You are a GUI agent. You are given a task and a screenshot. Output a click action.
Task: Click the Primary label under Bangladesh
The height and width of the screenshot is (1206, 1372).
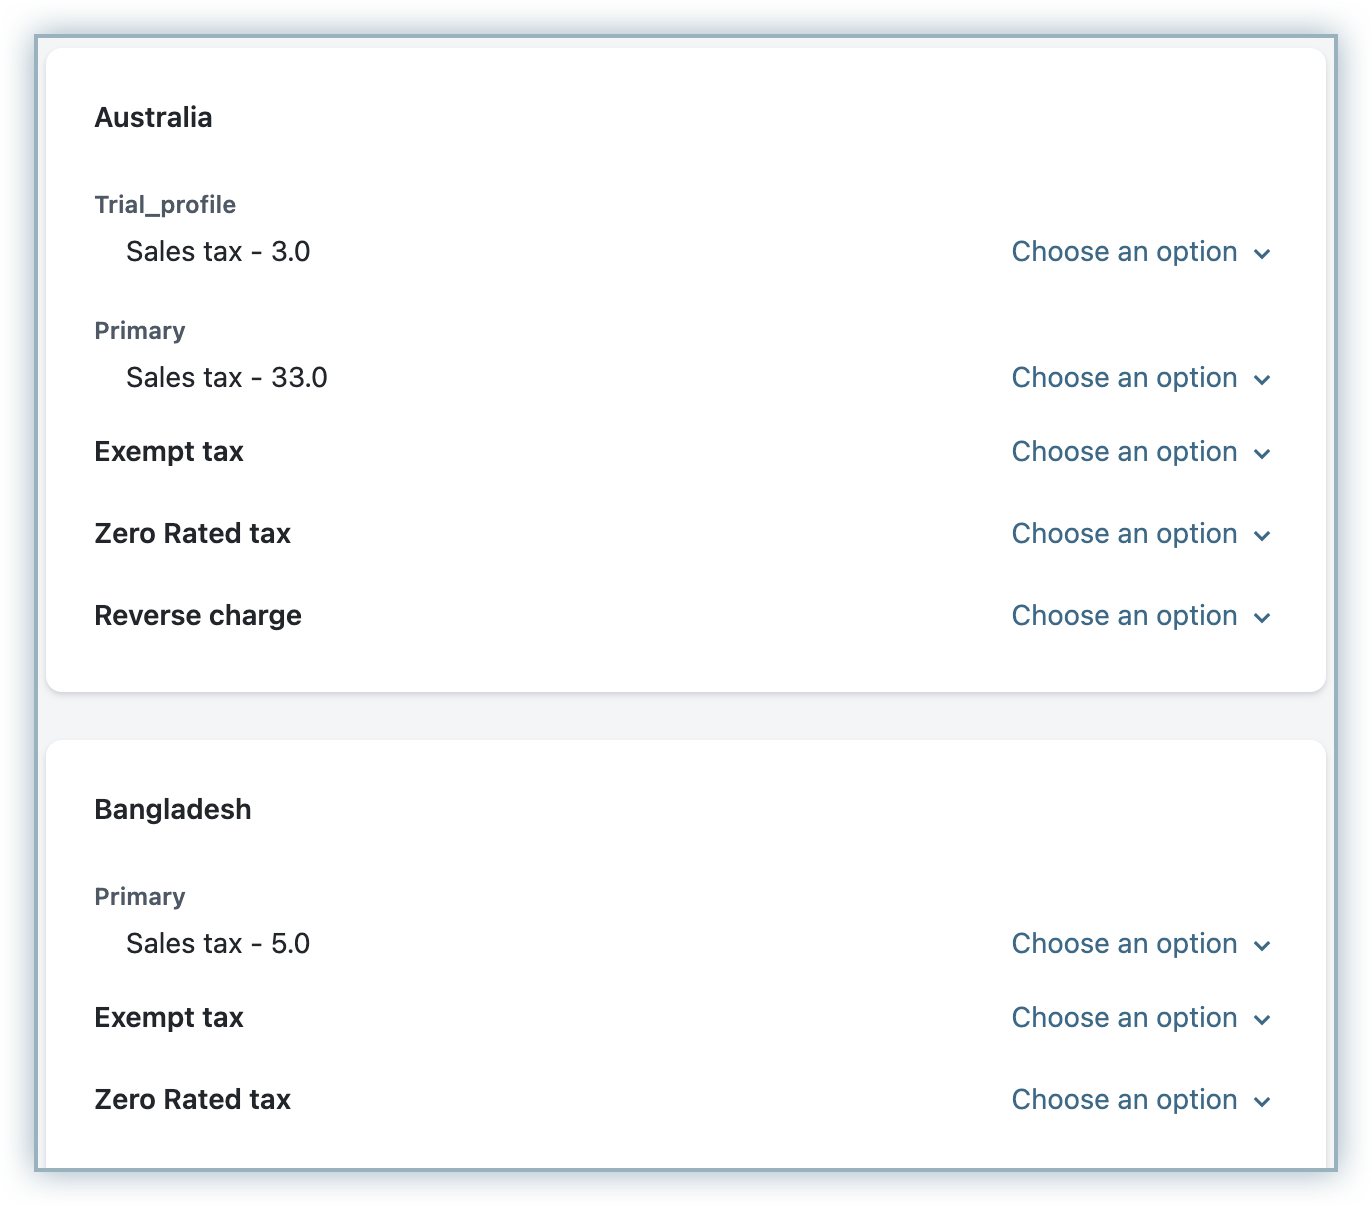[x=140, y=897]
